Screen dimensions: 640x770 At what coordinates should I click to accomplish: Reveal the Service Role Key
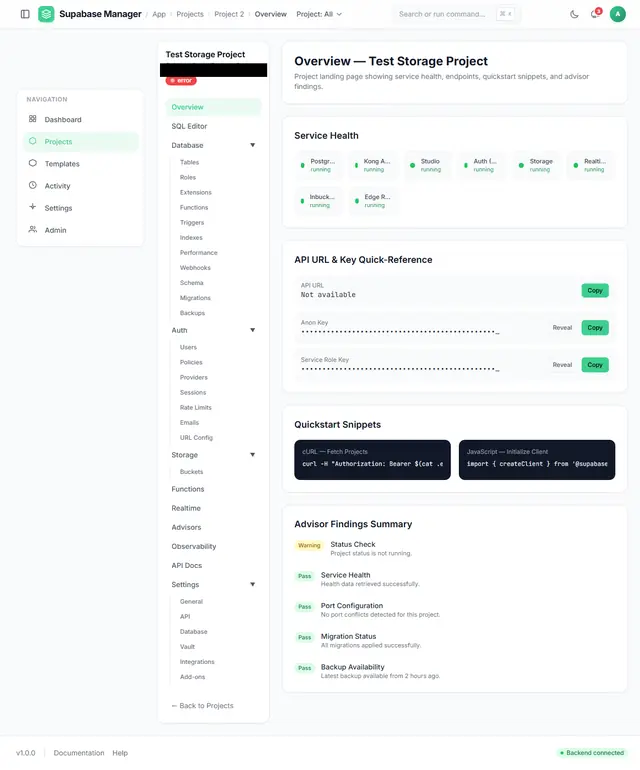562,365
